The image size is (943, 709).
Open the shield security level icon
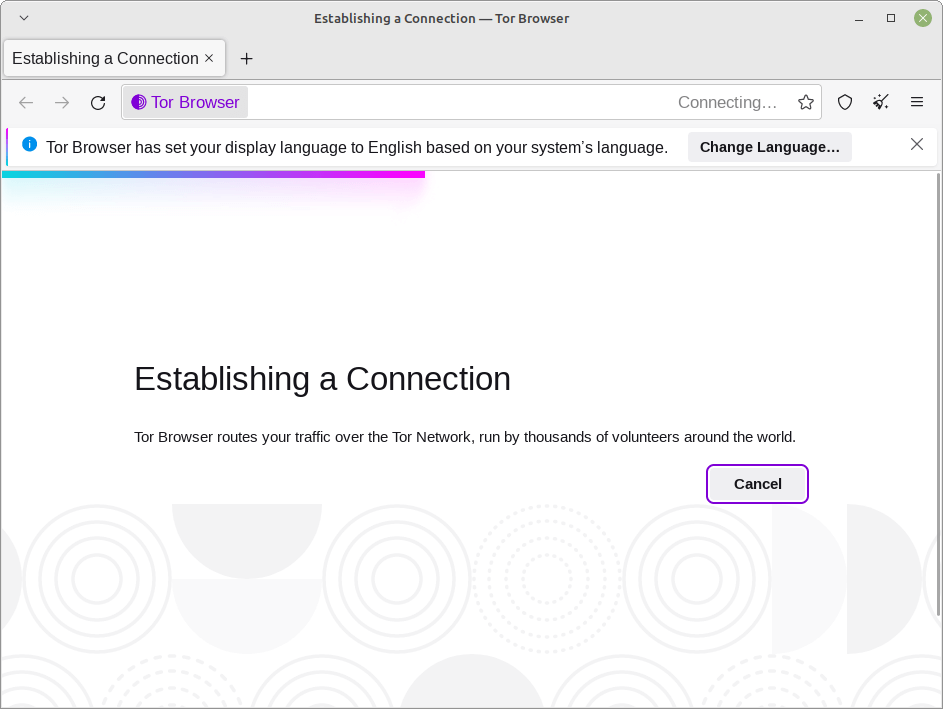[x=845, y=102]
